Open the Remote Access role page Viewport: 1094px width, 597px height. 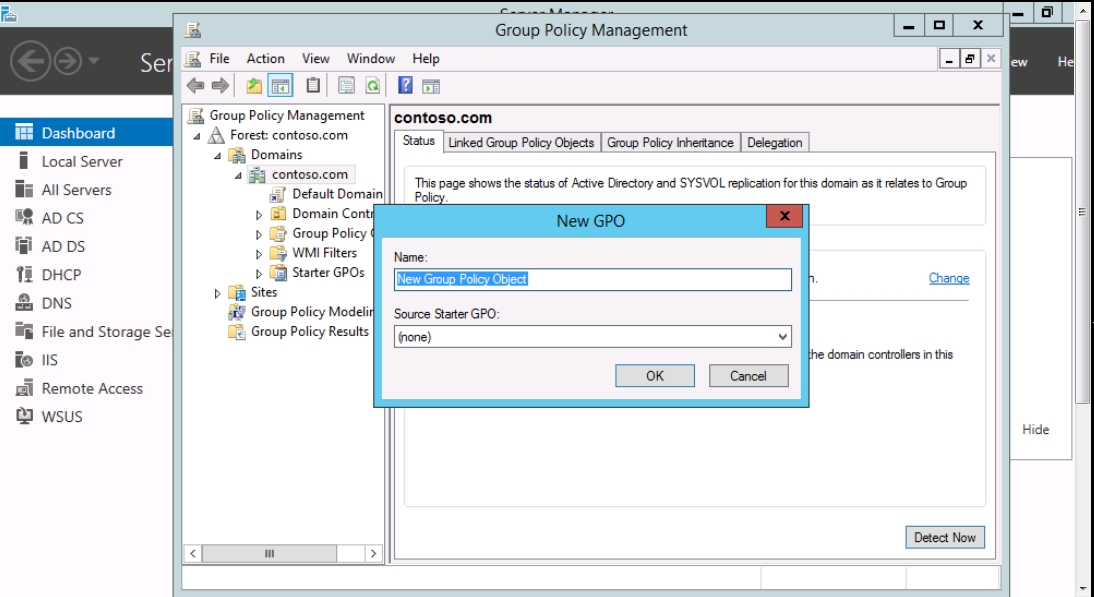[92, 388]
